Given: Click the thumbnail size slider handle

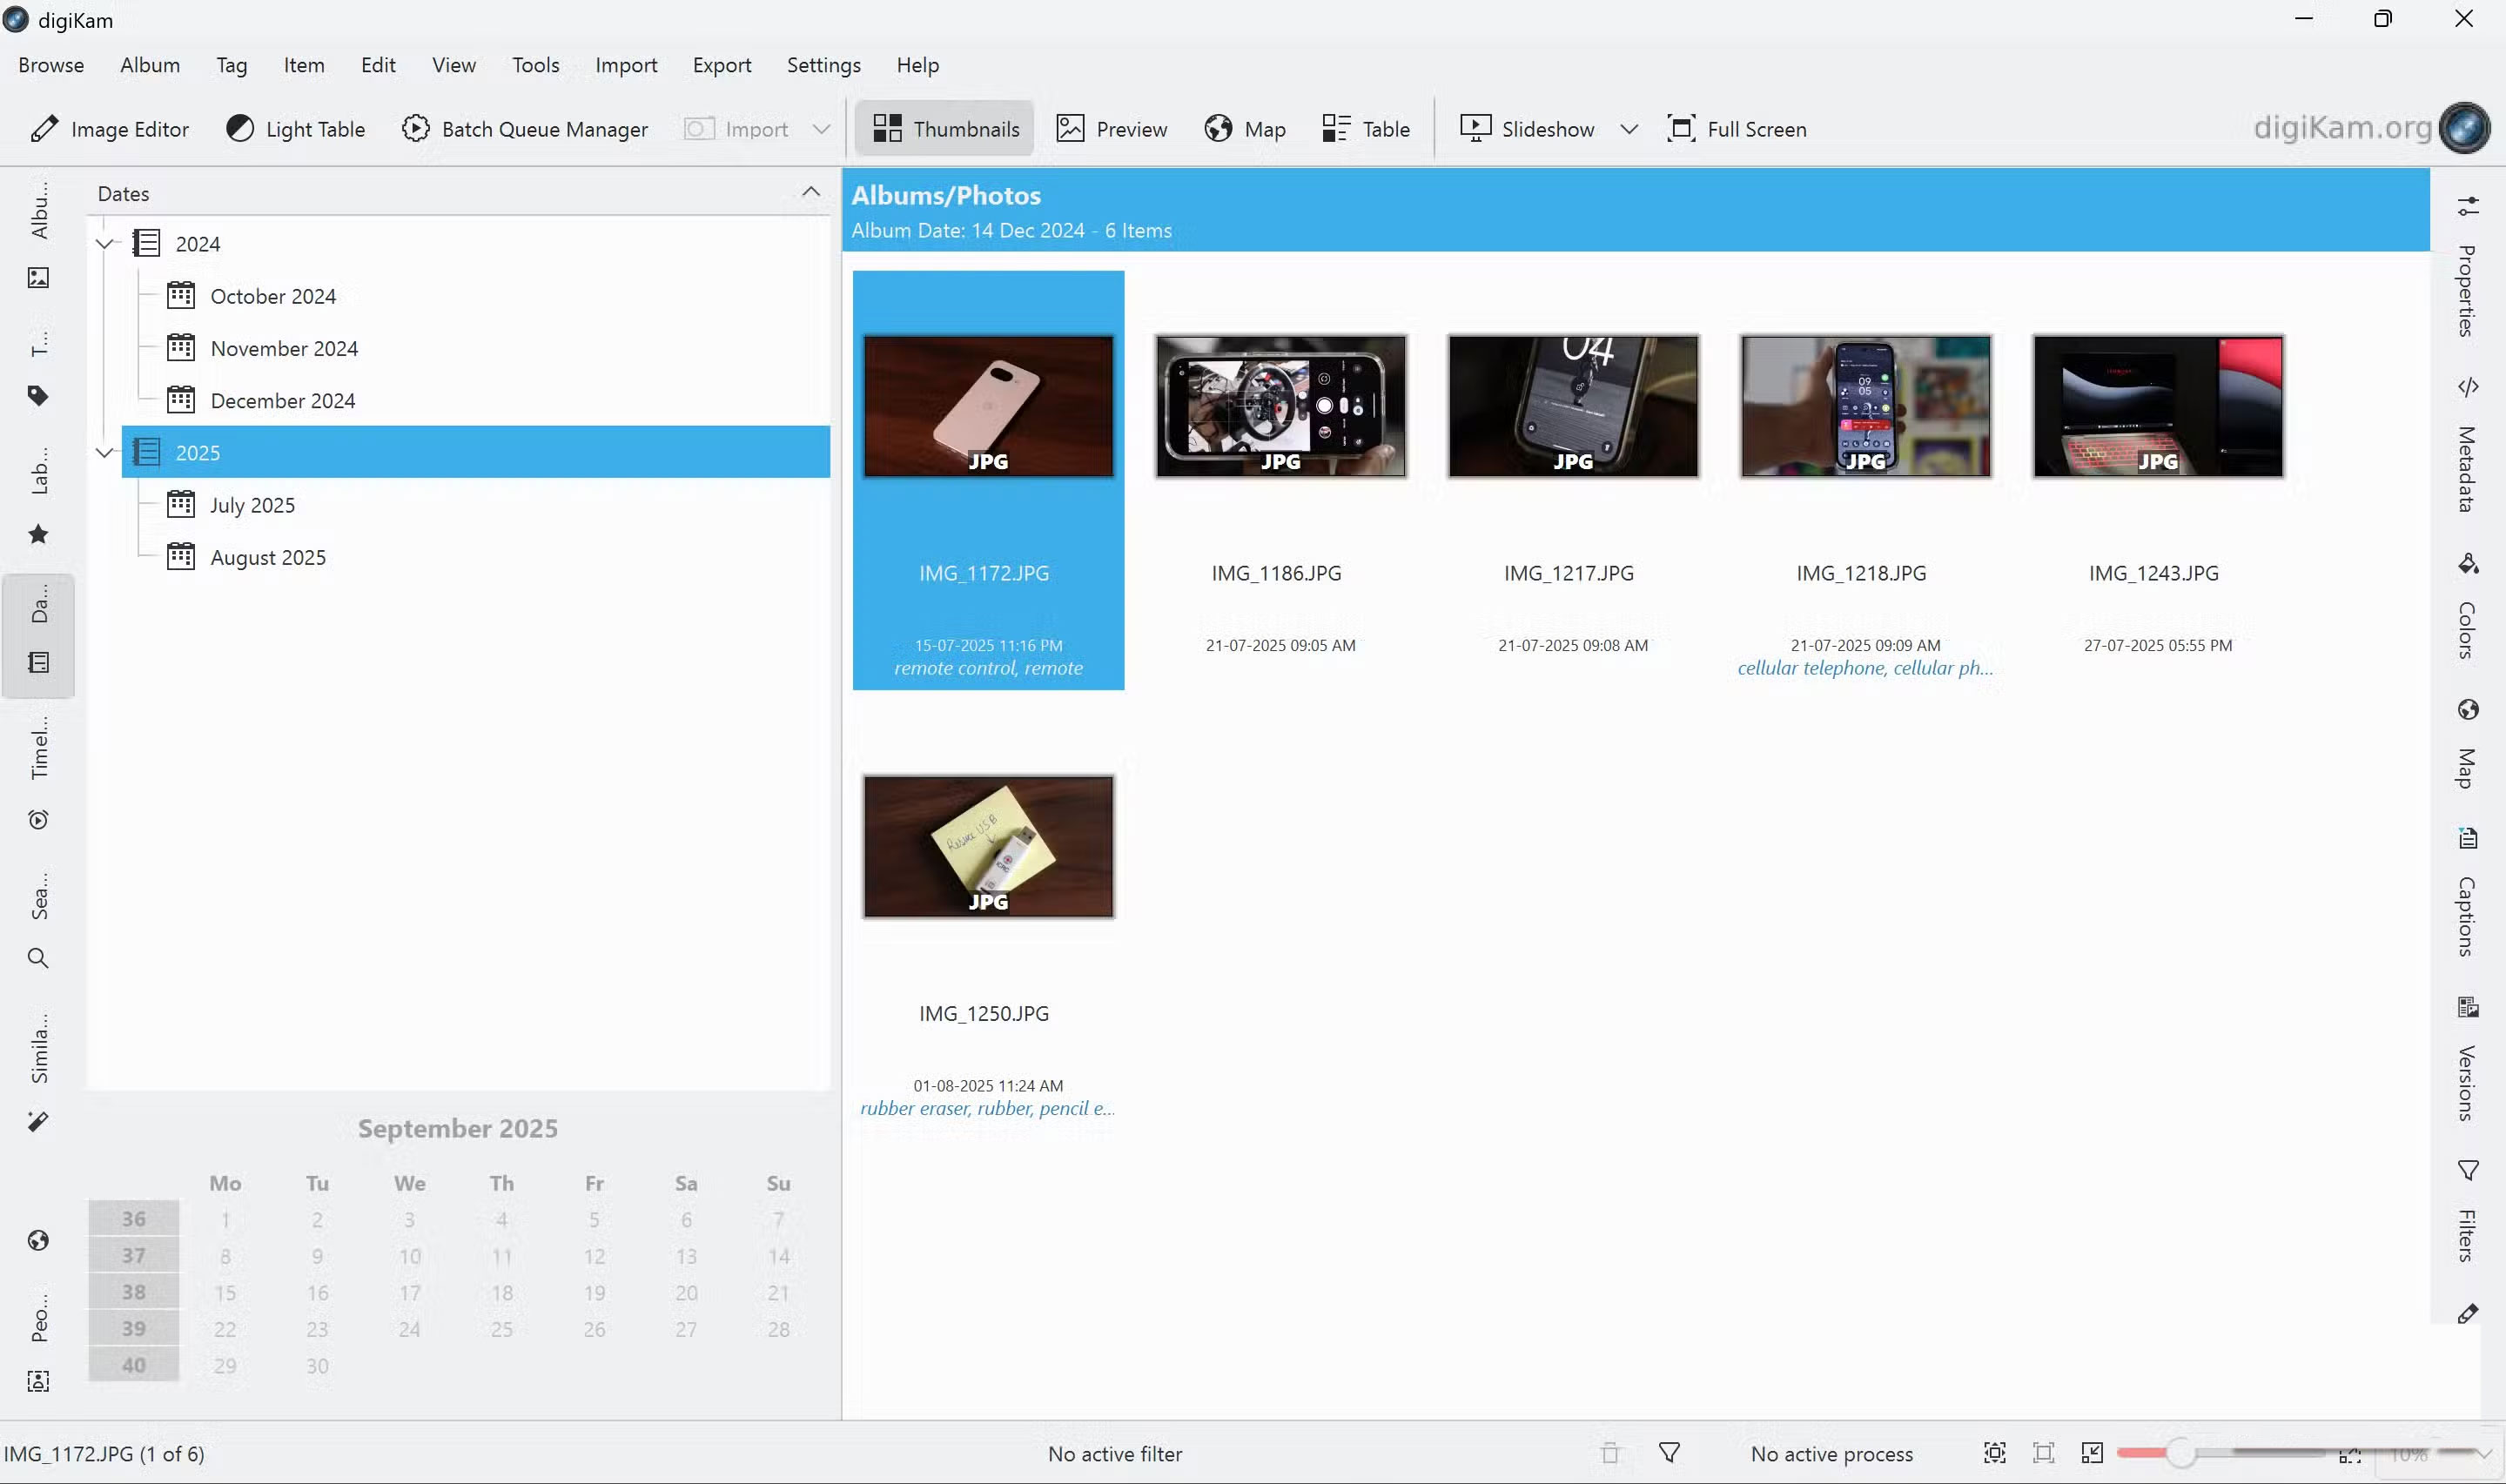Looking at the screenshot, I should point(2180,1453).
